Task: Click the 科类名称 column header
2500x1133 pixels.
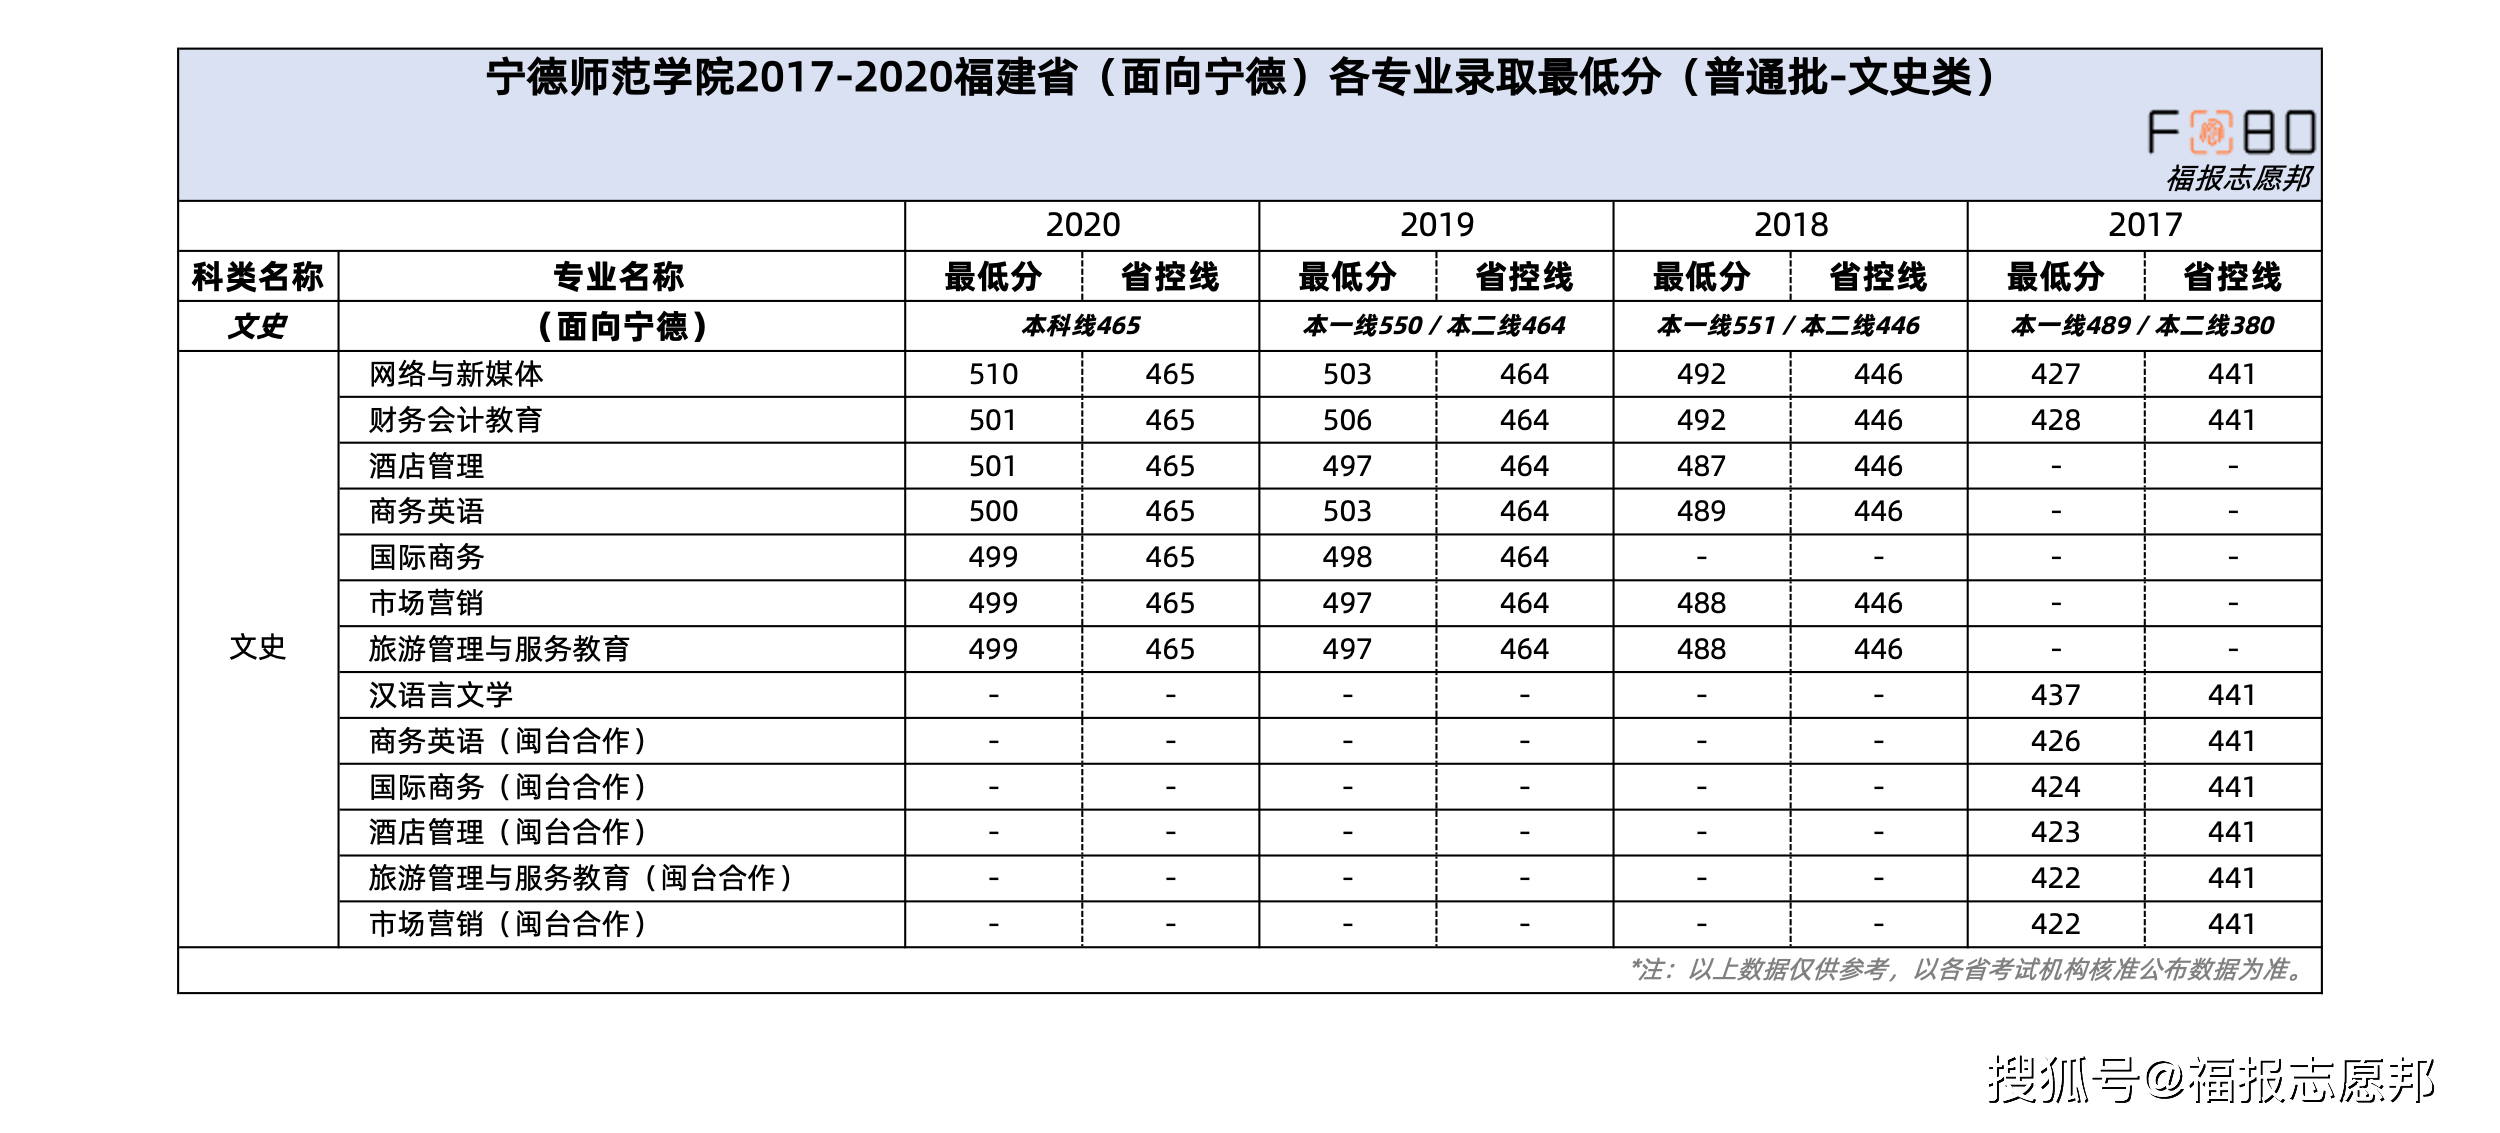Action: tap(258, 277)
